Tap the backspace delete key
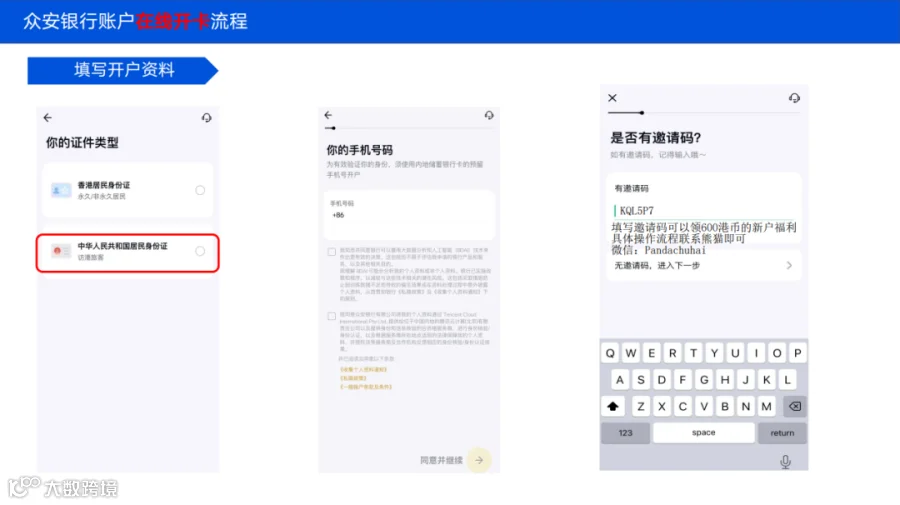 tap(795, 406)
